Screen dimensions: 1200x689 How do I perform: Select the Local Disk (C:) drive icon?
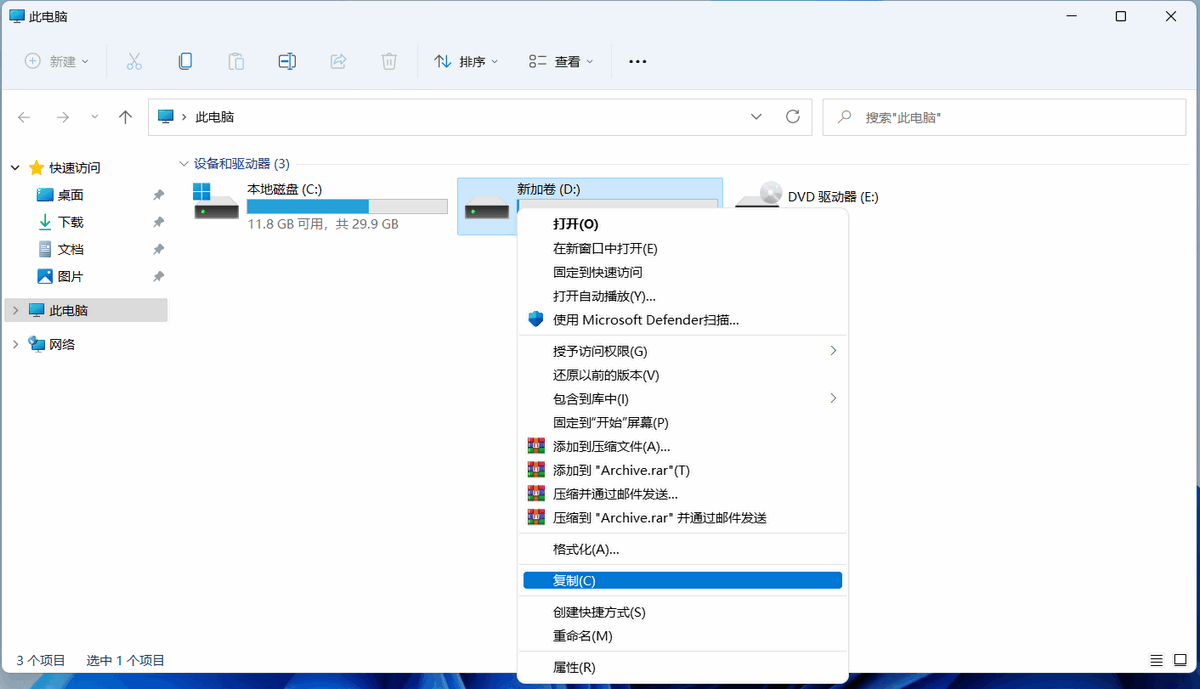point(216,201)
